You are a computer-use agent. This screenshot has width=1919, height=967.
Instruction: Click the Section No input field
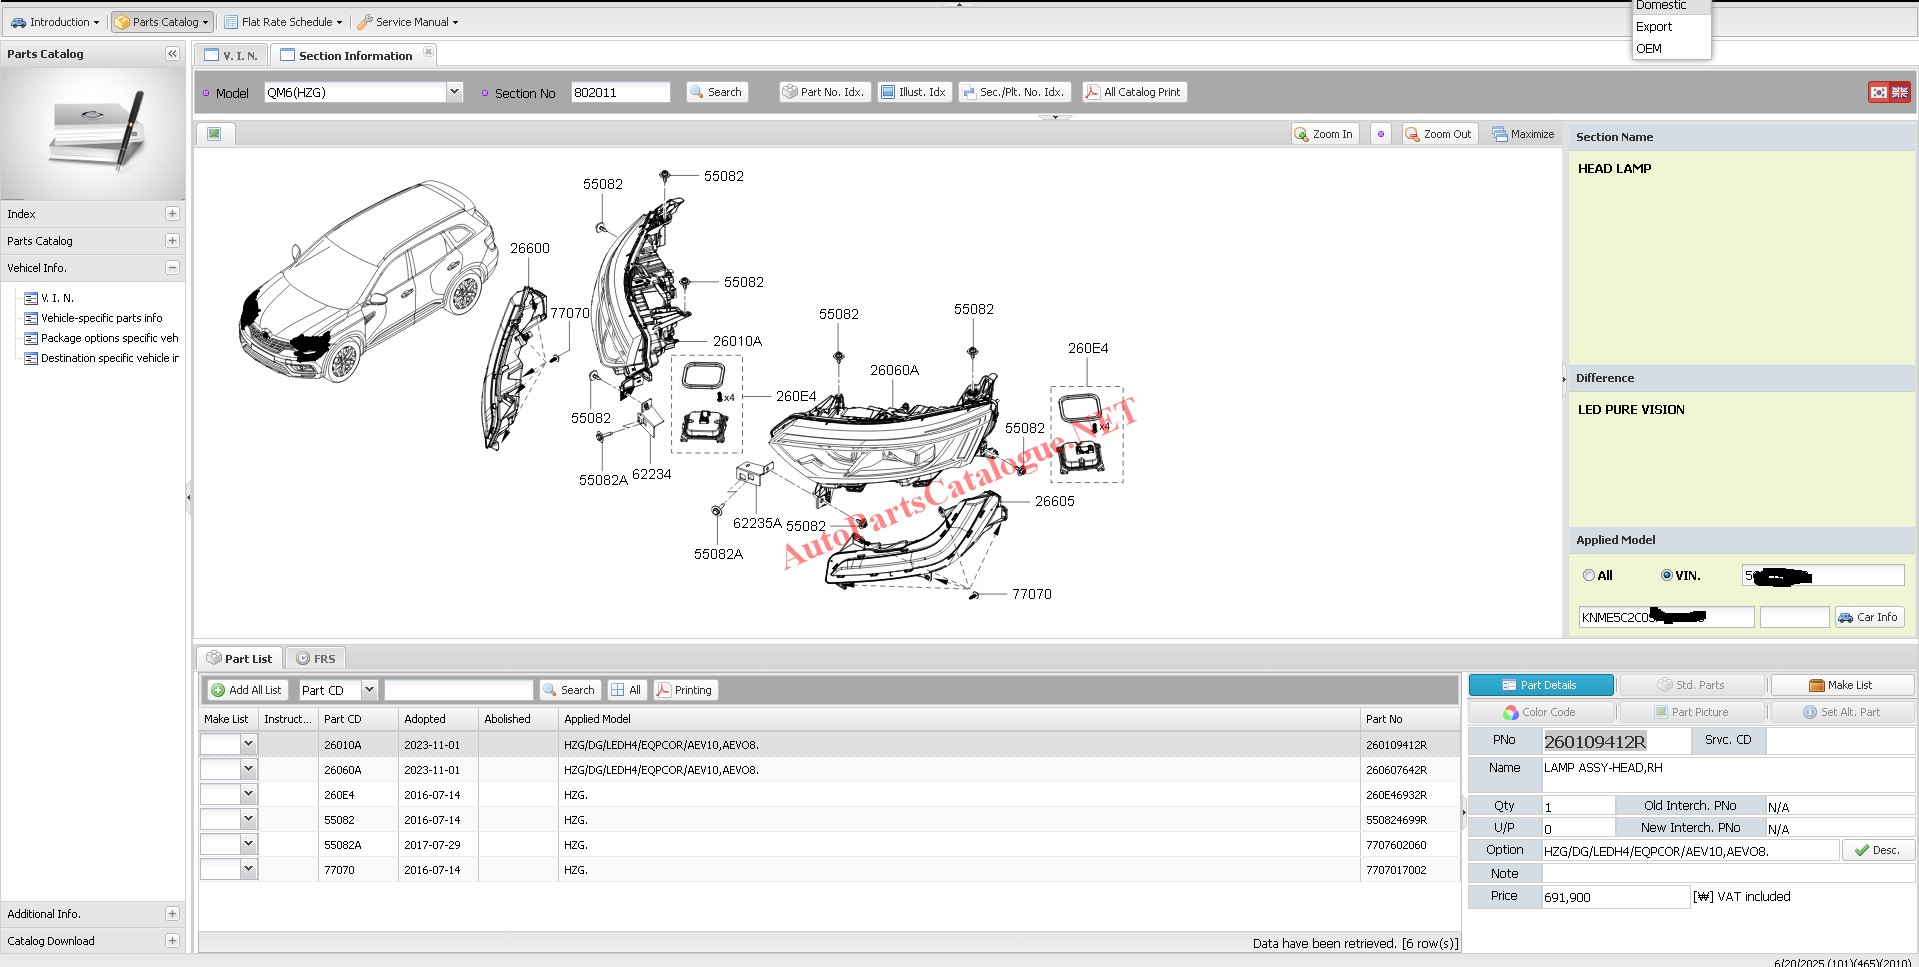620,92
